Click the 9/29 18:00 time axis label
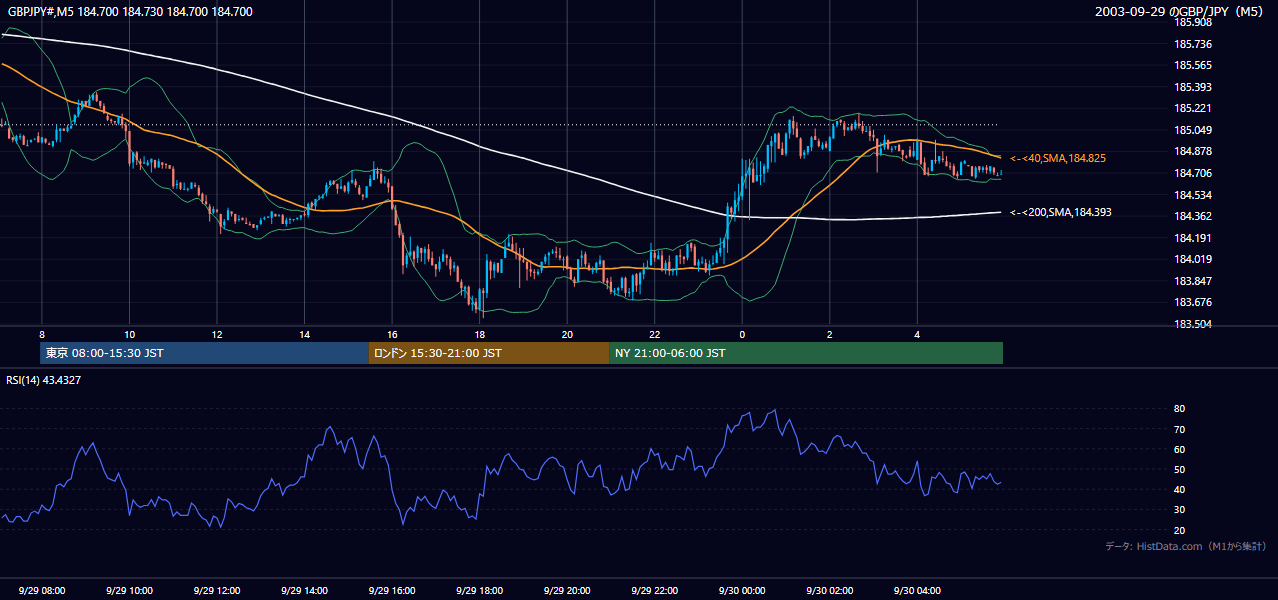Viewport: 1278px width, 600px height. (x=480, y=590)
